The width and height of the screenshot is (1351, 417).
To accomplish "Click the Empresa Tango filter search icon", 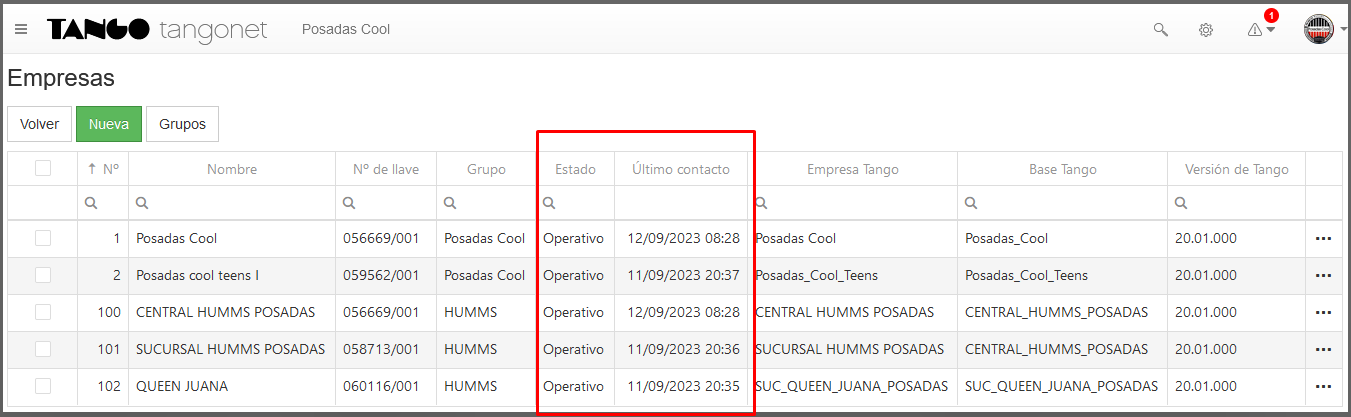I will point(761,203).
